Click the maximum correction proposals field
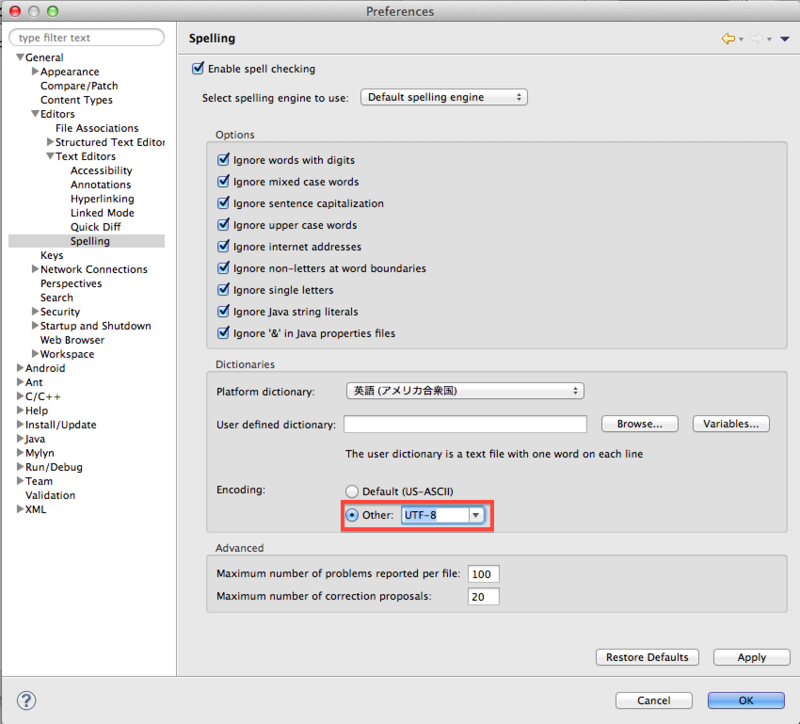This screenshot has height=724, width=800. [x=483, y=596]
